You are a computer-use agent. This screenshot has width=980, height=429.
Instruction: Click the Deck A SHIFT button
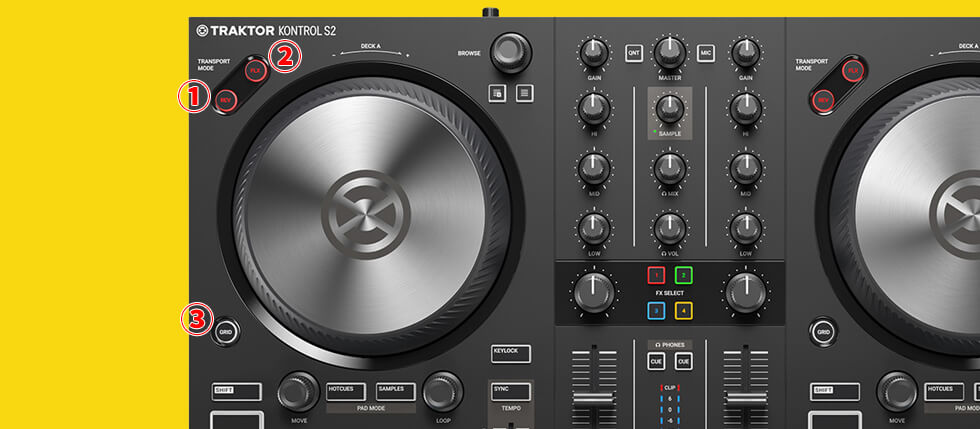236,391
